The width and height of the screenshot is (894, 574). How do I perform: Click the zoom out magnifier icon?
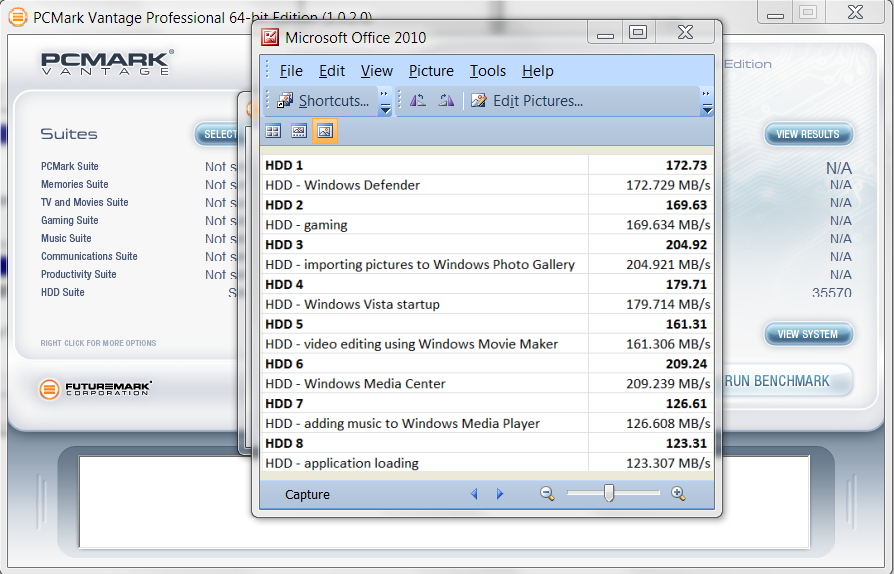pos(547,493)
